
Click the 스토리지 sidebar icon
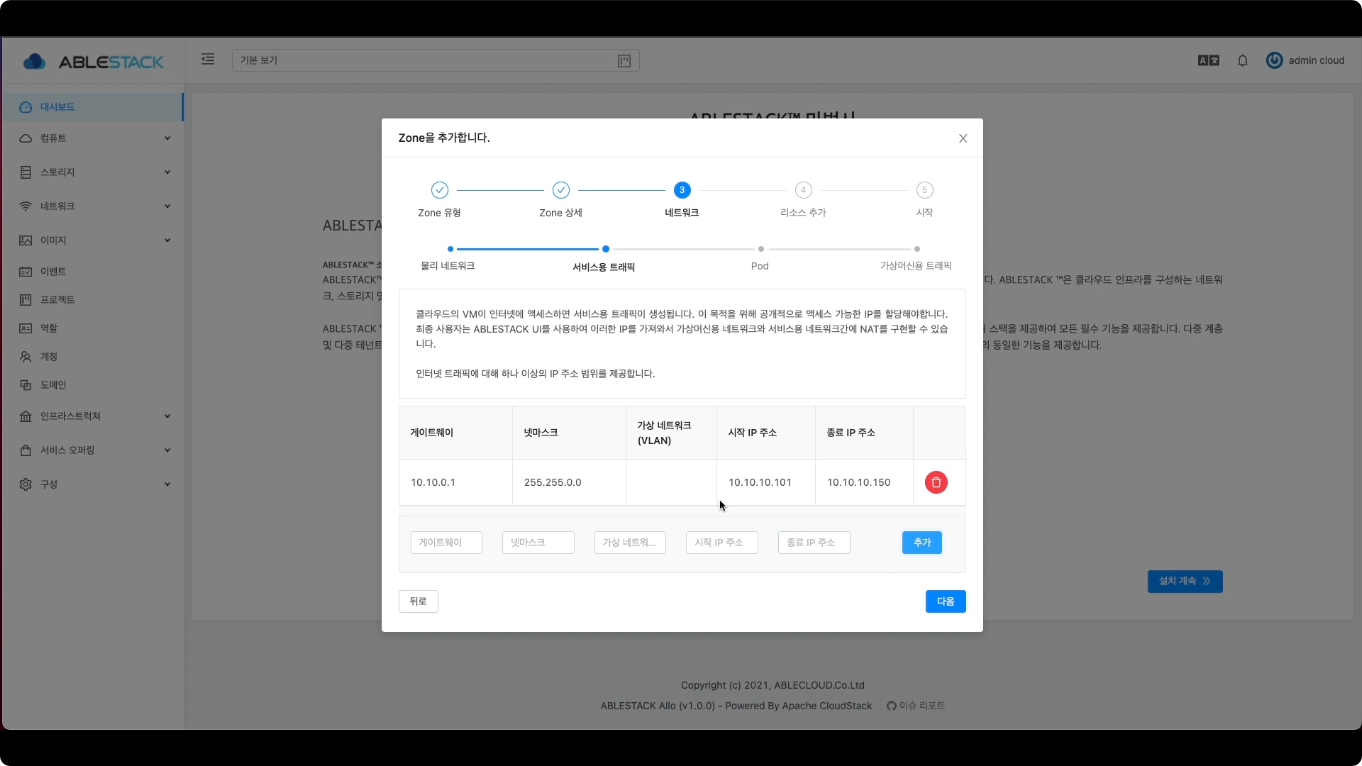[26, 172]
